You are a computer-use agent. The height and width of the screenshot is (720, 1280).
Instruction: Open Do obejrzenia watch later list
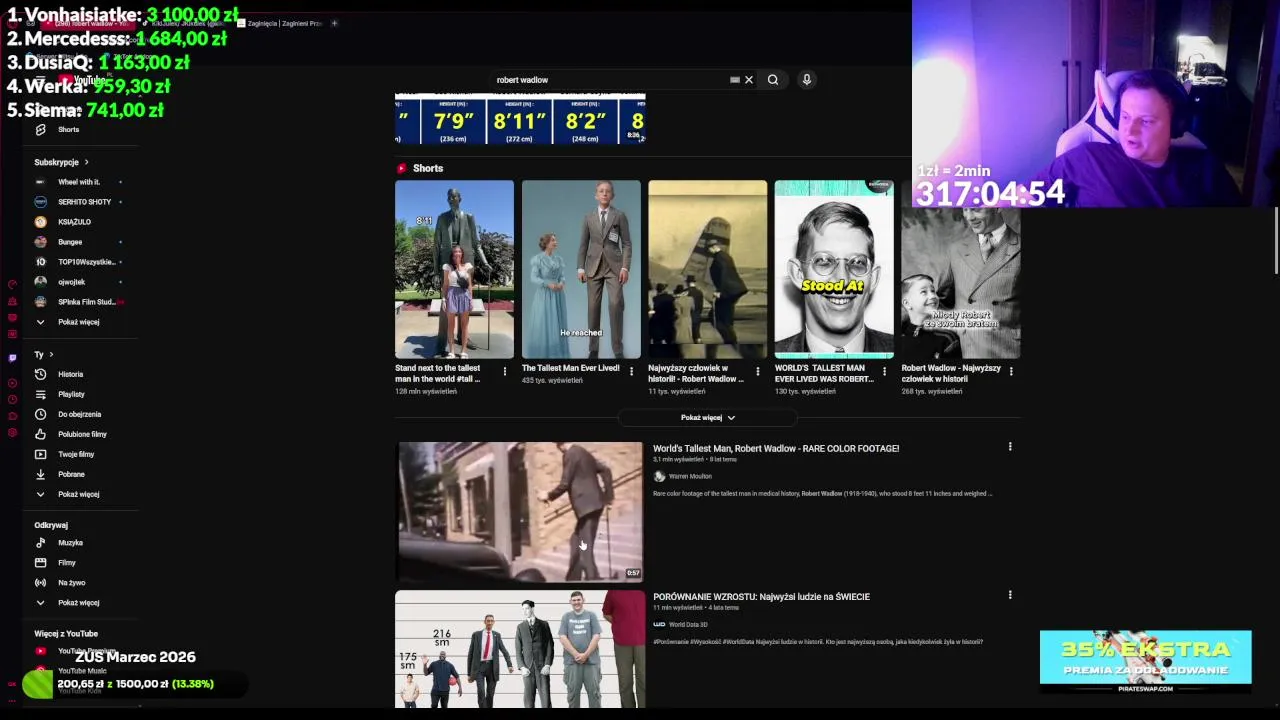coord(78,414)
